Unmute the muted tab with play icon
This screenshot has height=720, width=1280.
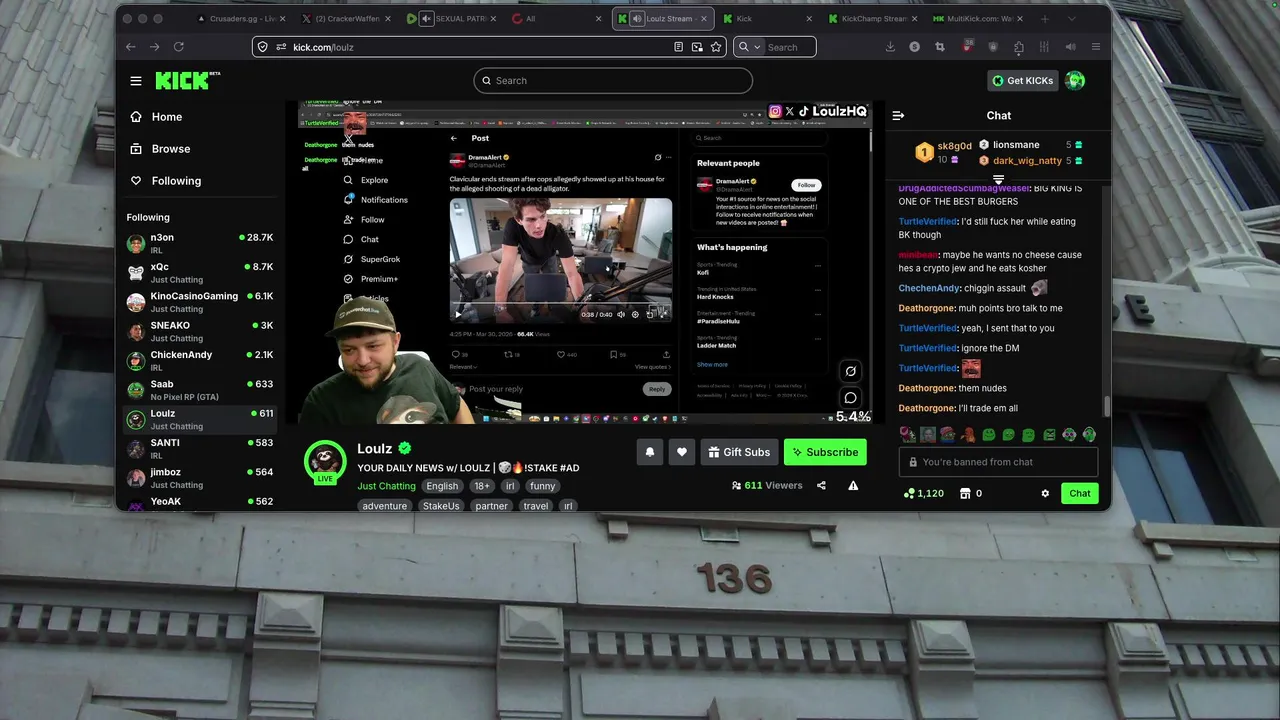pos(426,19)
